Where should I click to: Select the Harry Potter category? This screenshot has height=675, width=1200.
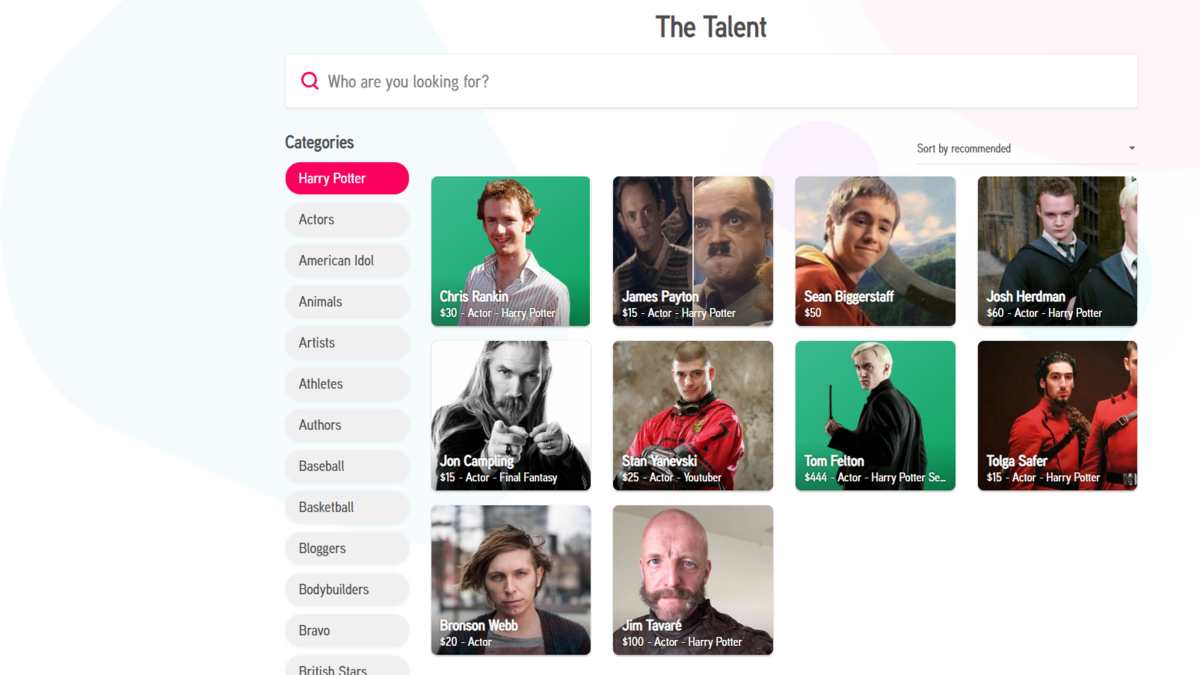coord(347,178)
